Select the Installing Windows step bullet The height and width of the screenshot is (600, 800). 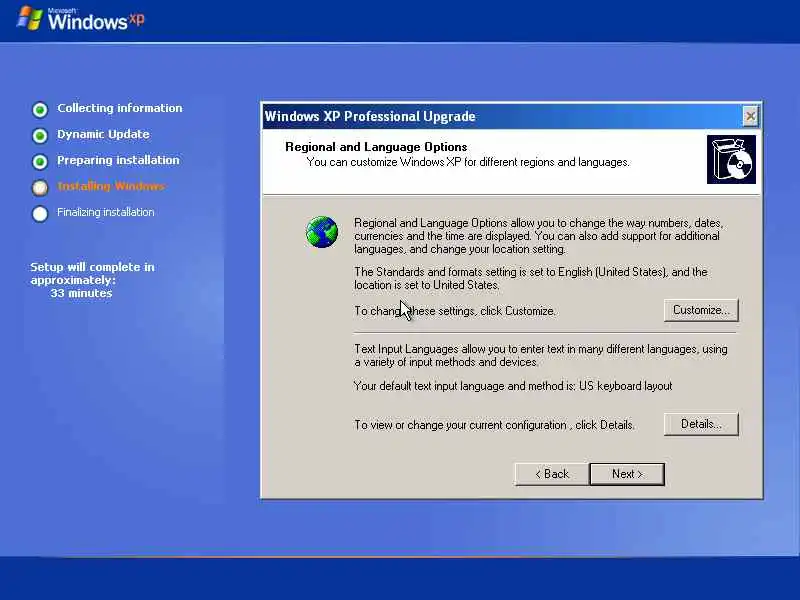[x=40, y=188]
